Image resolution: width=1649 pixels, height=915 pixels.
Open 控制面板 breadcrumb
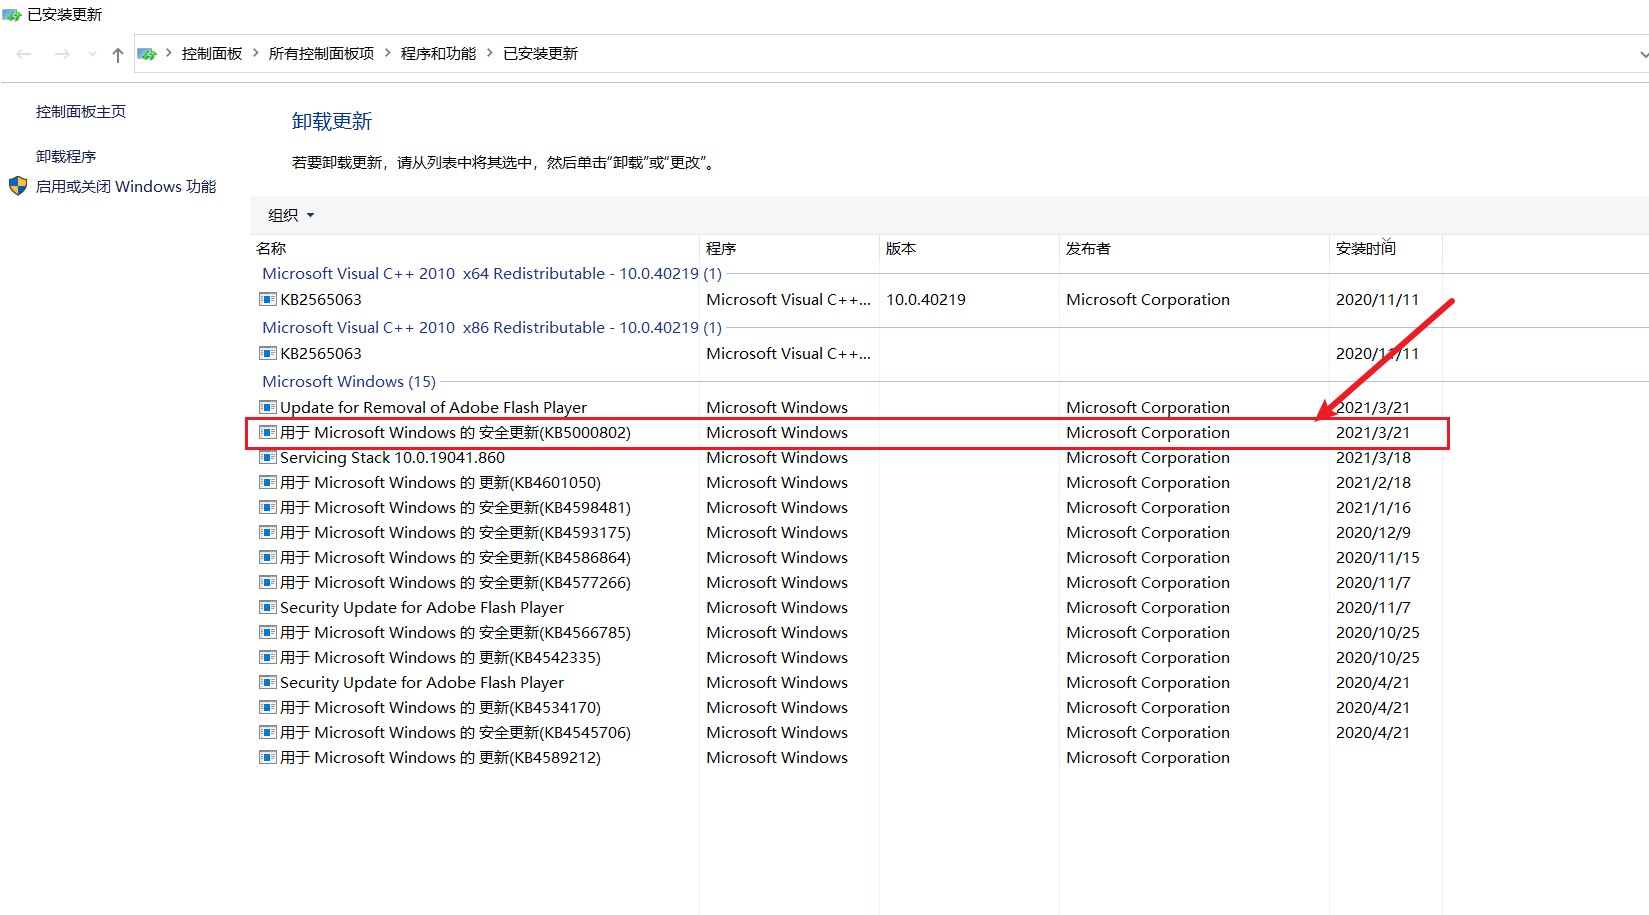tap(212, 54)
